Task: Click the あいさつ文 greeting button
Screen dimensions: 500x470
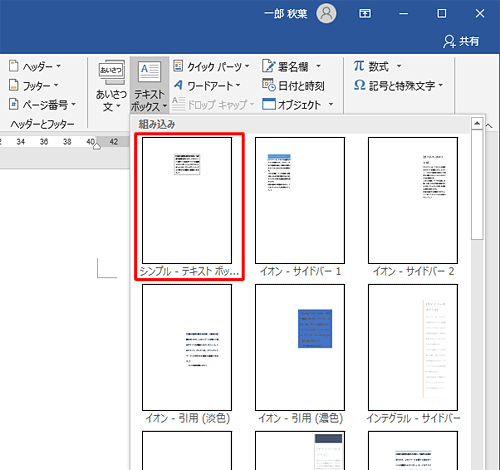Action: point(111,86)
